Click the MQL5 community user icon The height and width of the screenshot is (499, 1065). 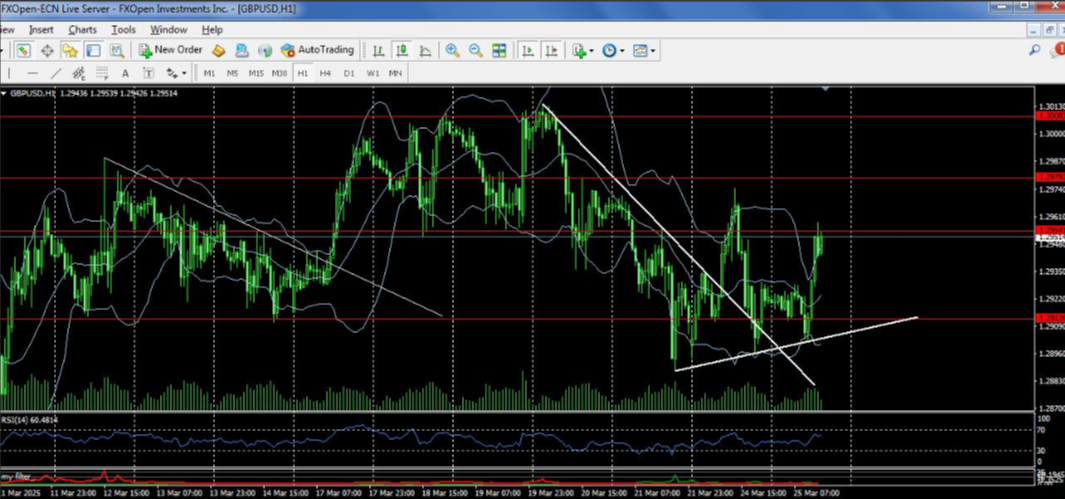click(241, 50)
